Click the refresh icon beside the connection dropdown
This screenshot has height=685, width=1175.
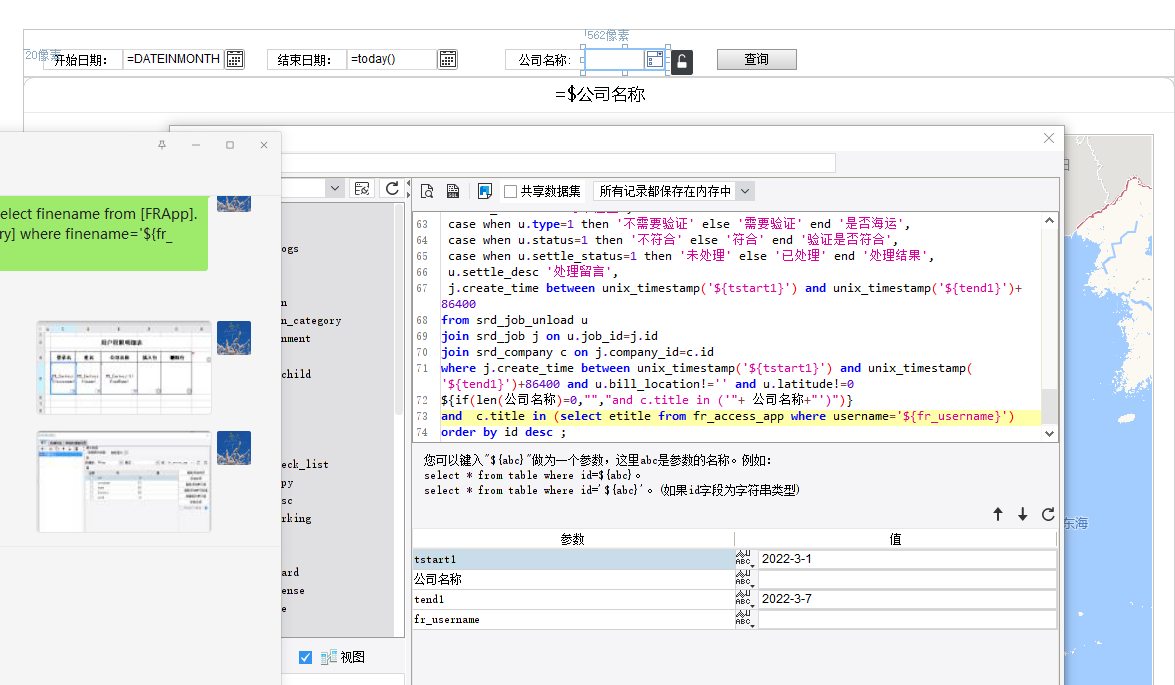pos(392,189)
